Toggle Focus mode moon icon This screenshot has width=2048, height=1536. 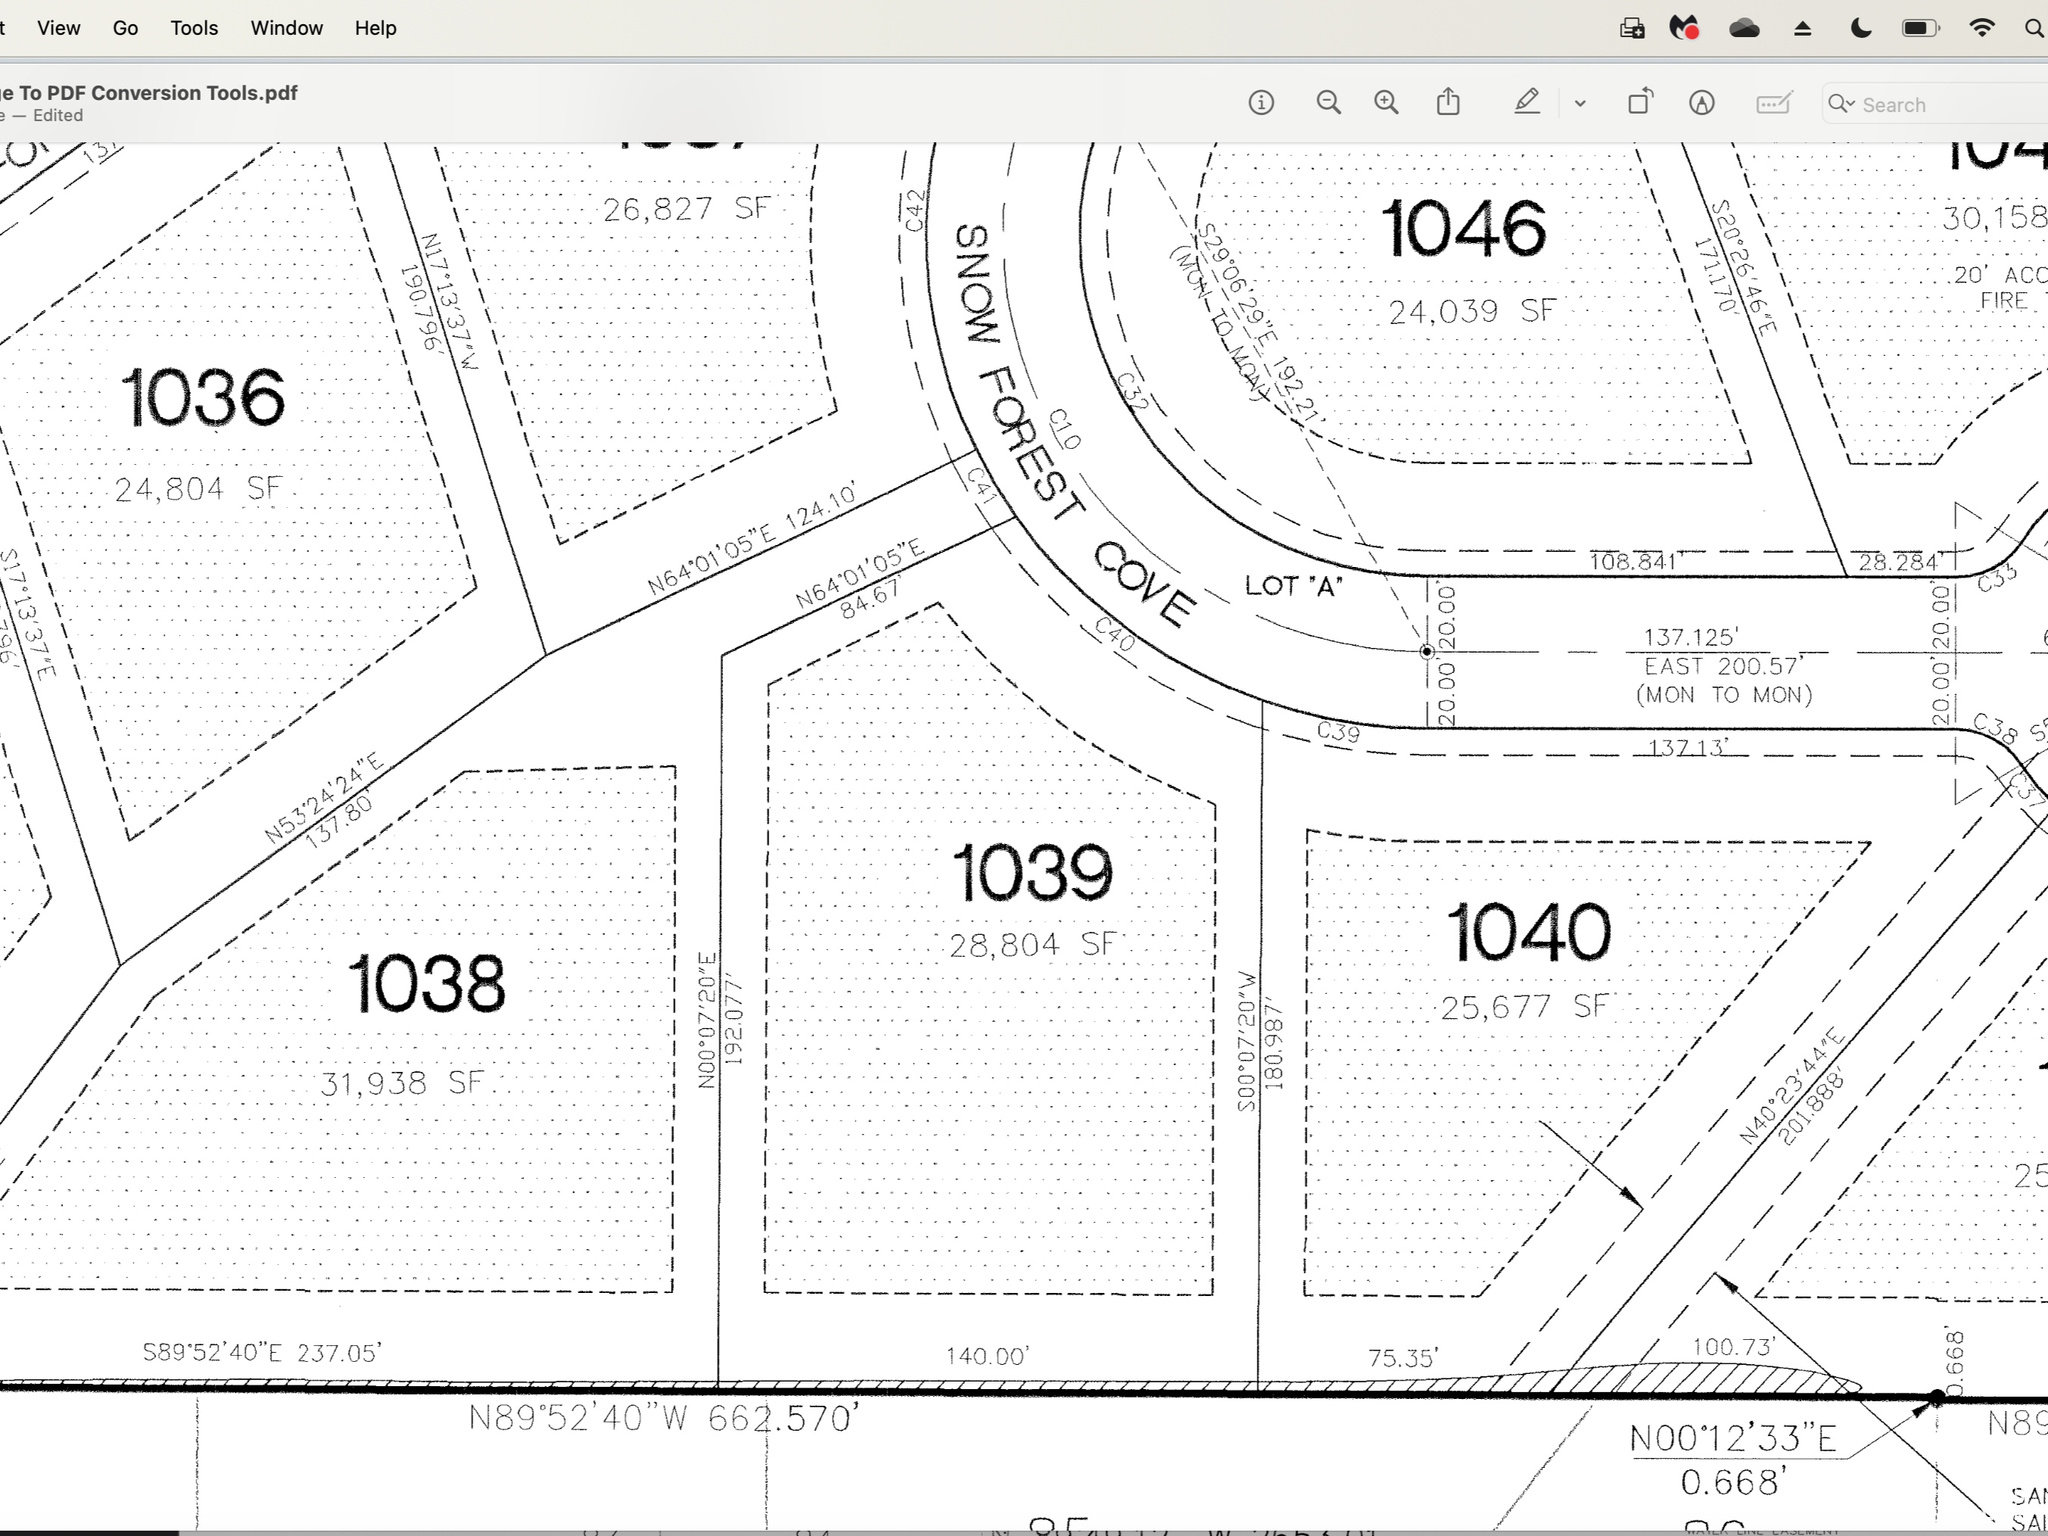[1860, 28]
